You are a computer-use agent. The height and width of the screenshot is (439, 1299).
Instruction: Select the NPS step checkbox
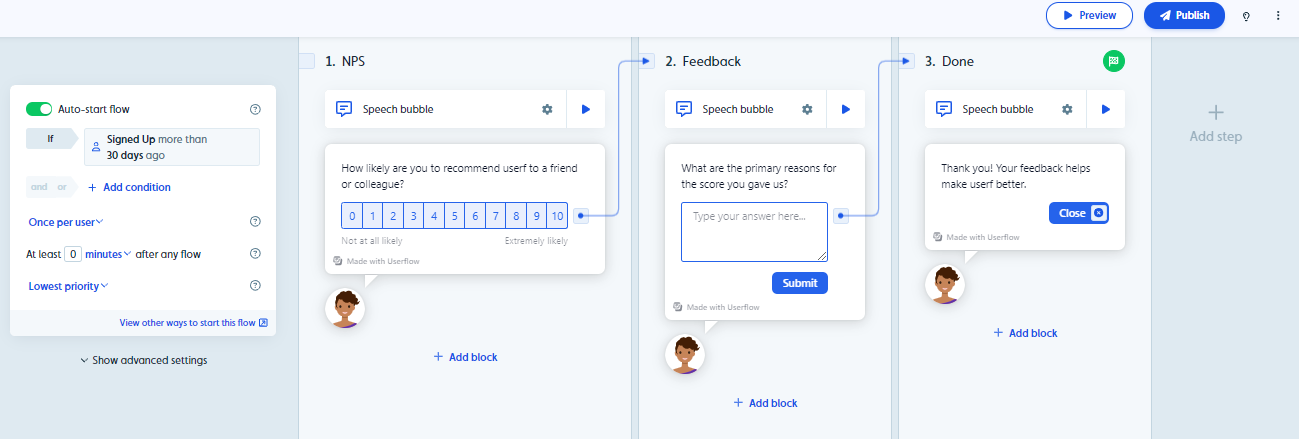[x=307, y=61]
